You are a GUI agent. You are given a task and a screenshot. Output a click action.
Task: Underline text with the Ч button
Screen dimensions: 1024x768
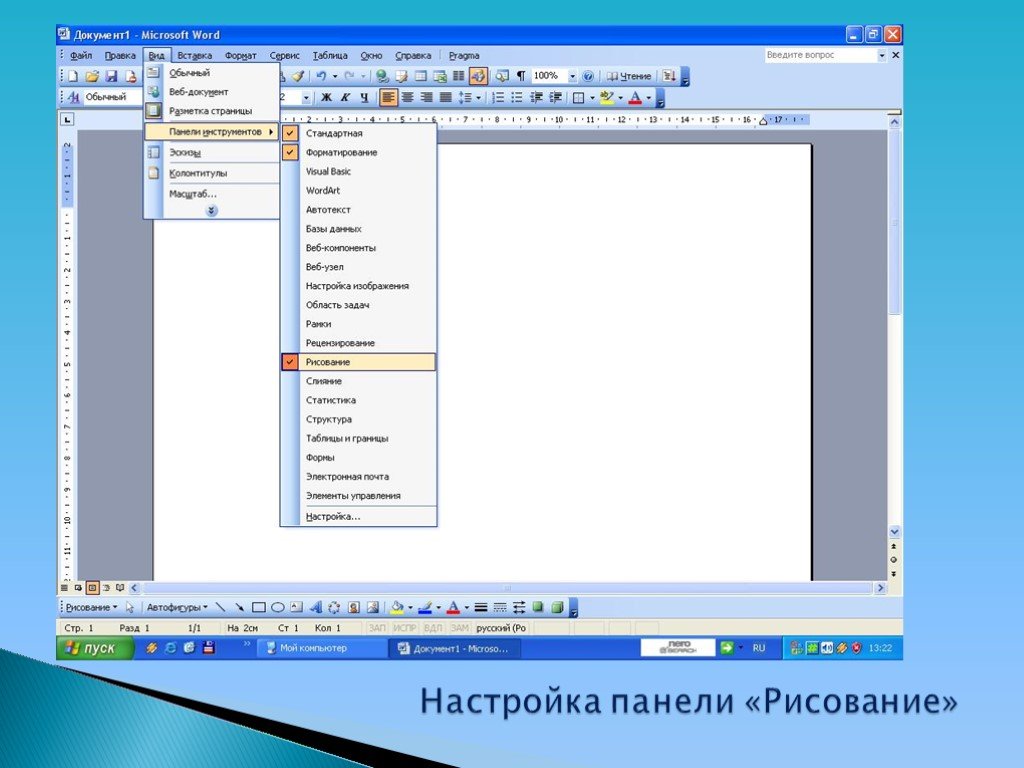click(x=364, y=98)
